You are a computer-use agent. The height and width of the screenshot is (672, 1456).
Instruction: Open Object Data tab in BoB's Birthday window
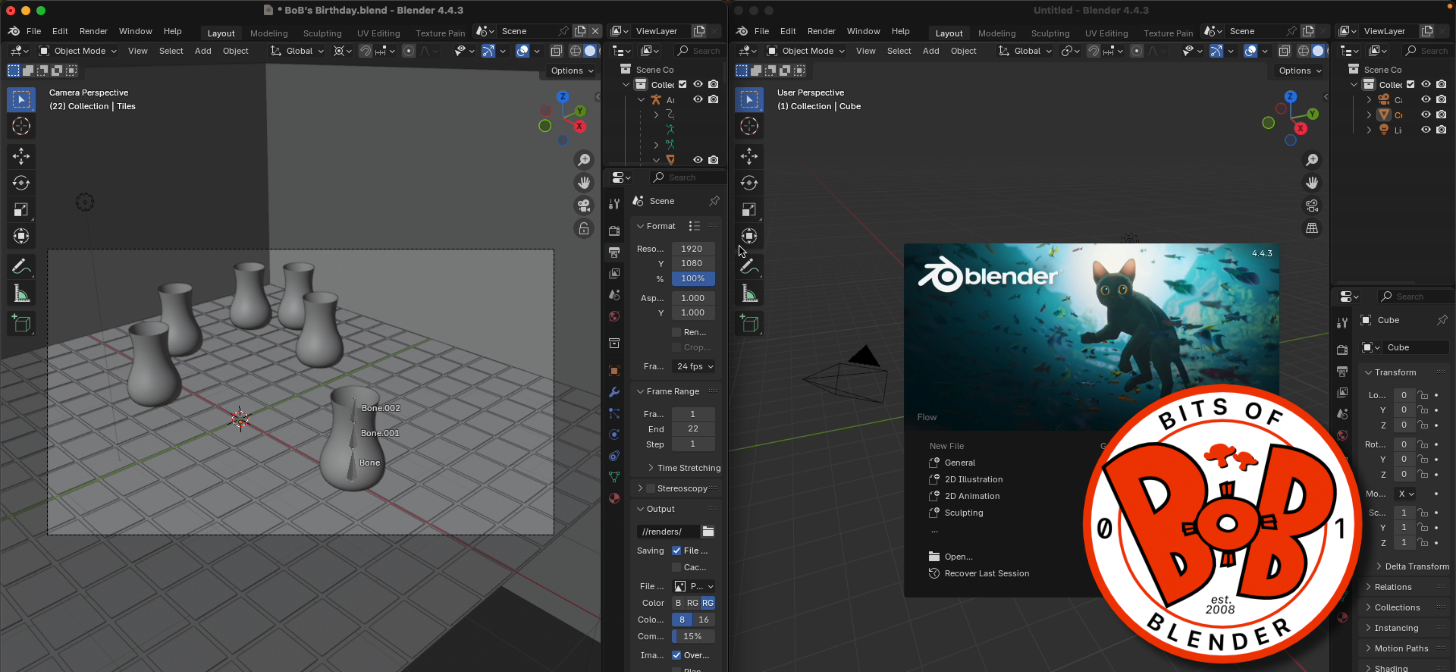click(x=614, y=476)
